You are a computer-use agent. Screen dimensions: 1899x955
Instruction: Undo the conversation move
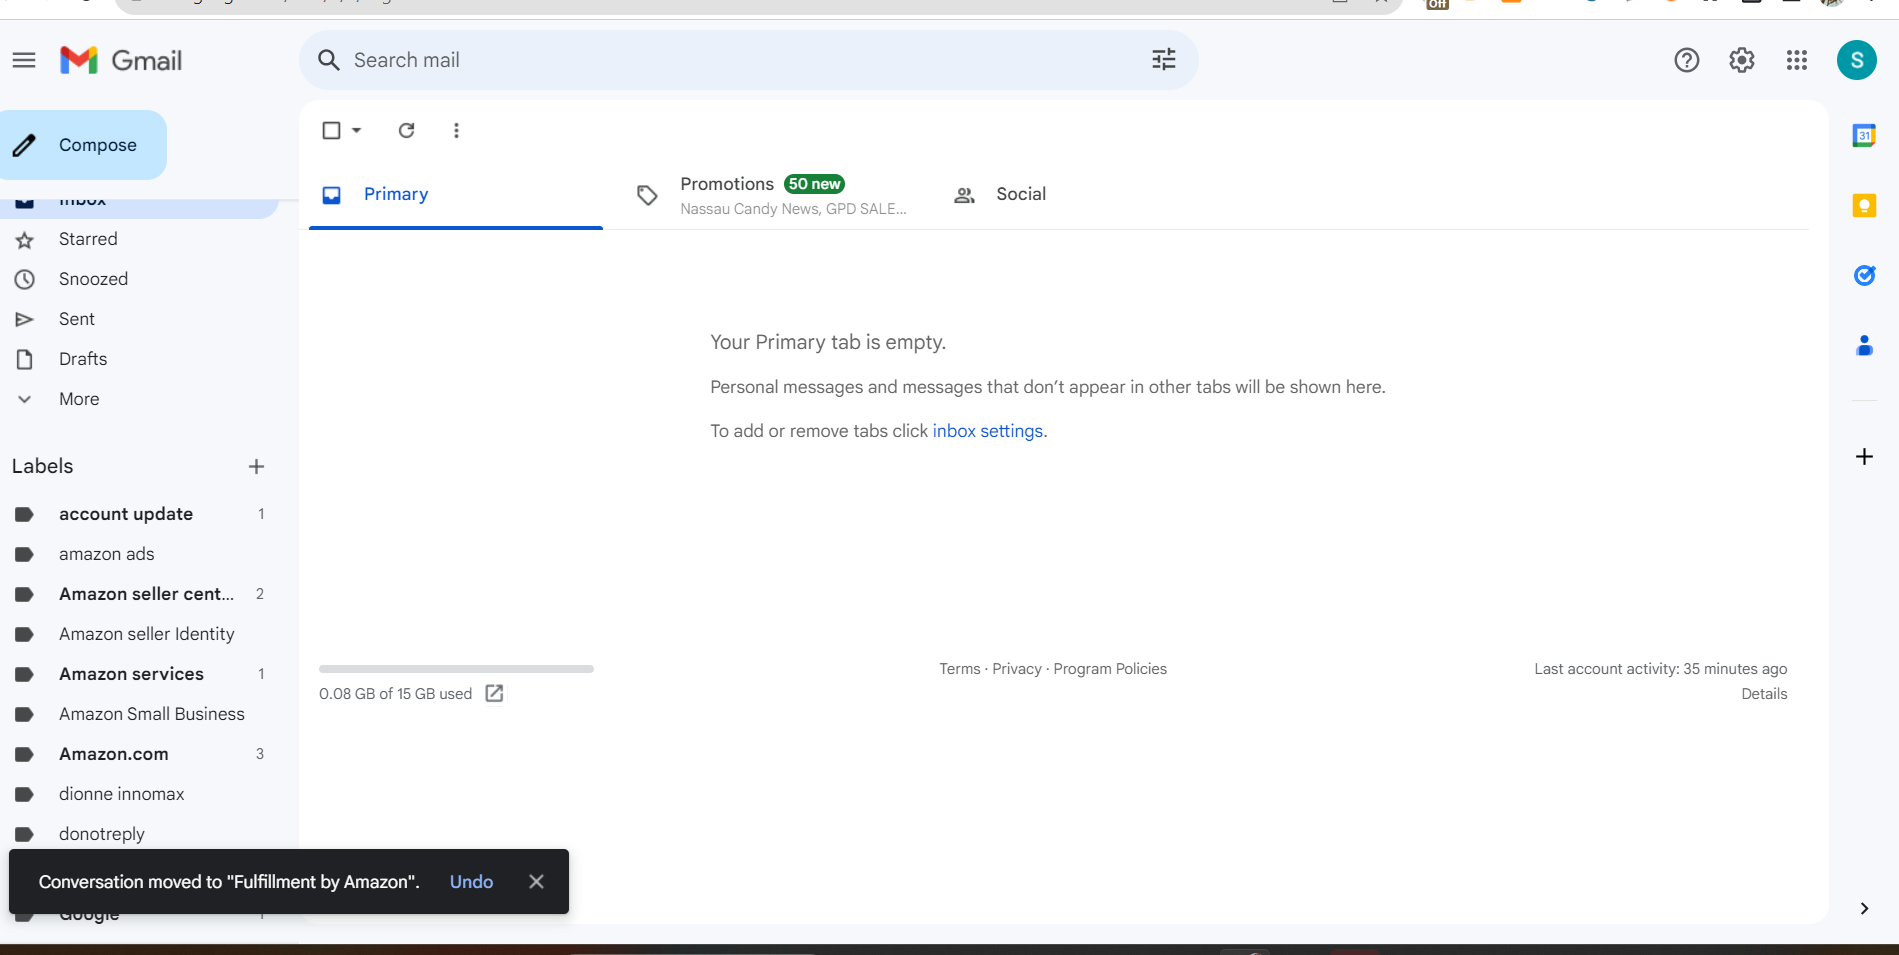[x=472, y=881]
